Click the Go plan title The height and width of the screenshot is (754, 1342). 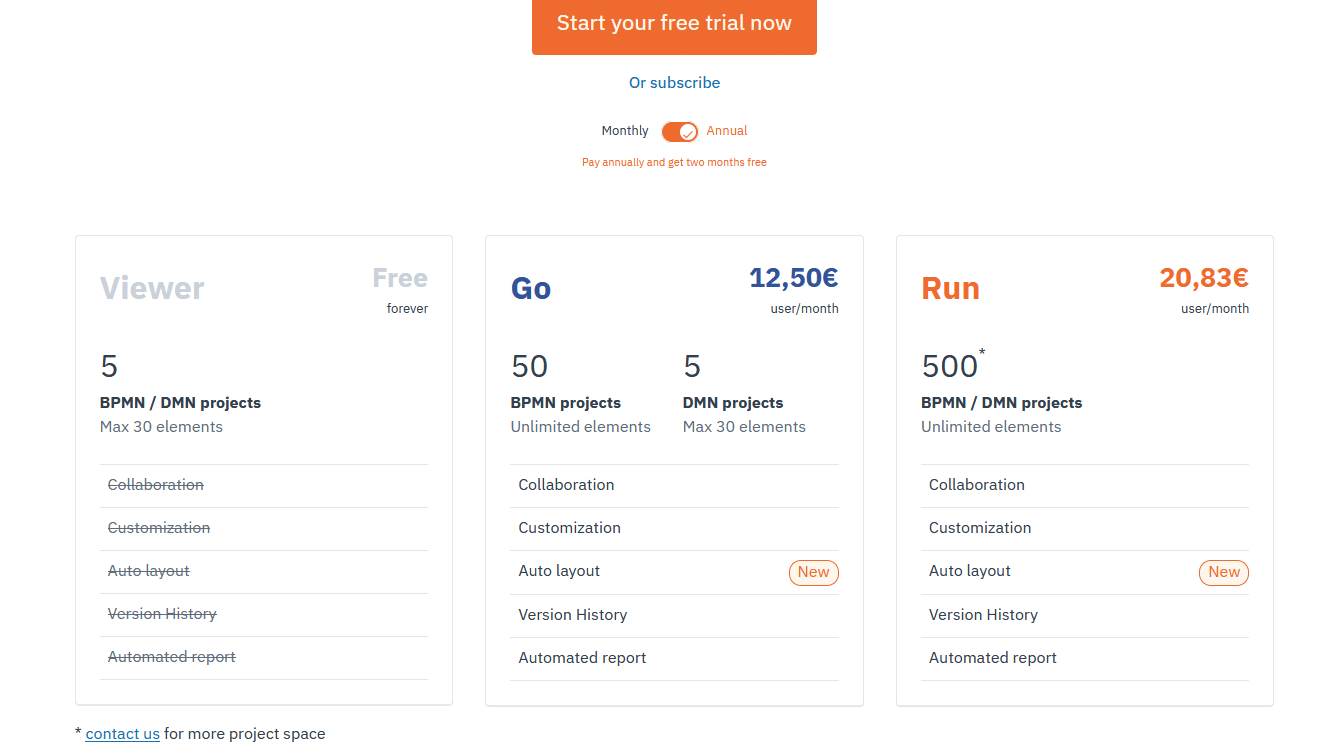531,288
